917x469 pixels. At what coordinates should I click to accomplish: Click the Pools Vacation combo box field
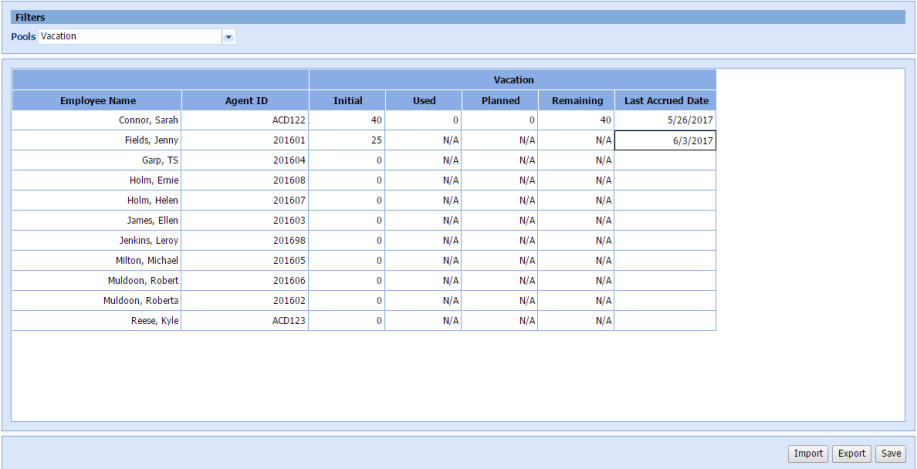pos(130,37)
